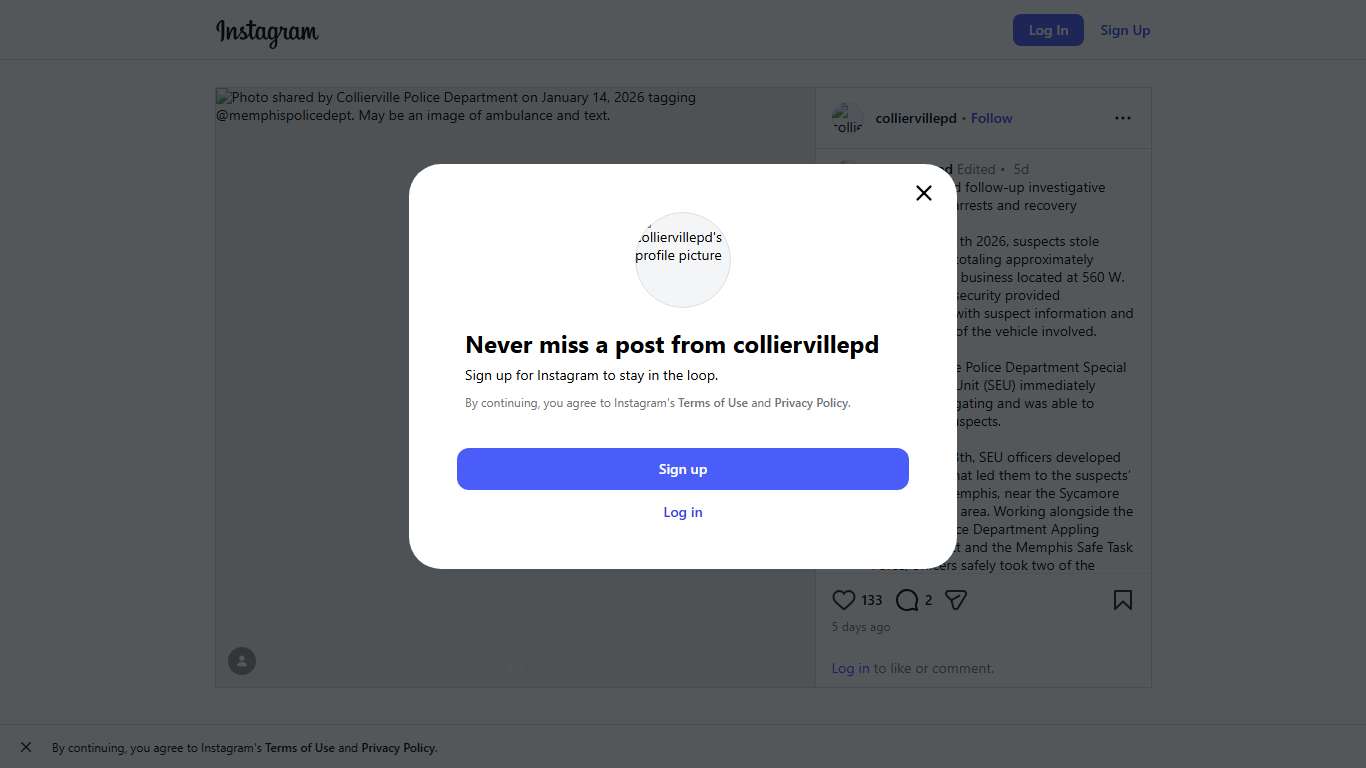Click the Log In button in header
This screenshot has width=1366, height=768.
pos(1048,30)
